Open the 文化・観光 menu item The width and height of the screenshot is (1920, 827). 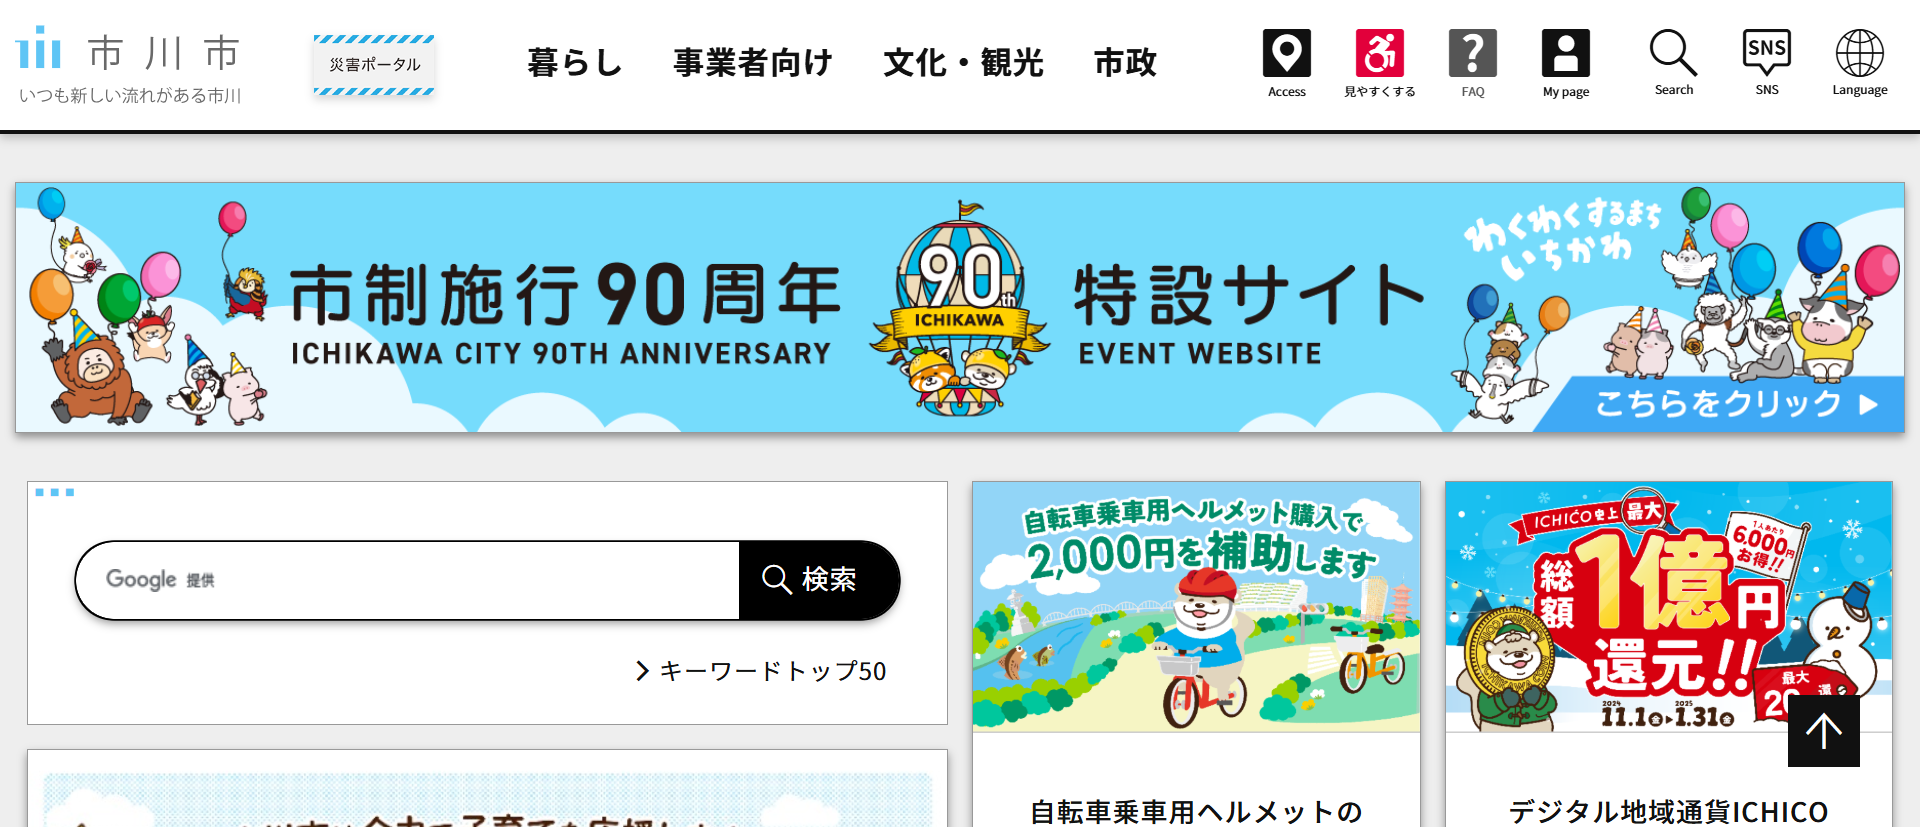point(963,63)
